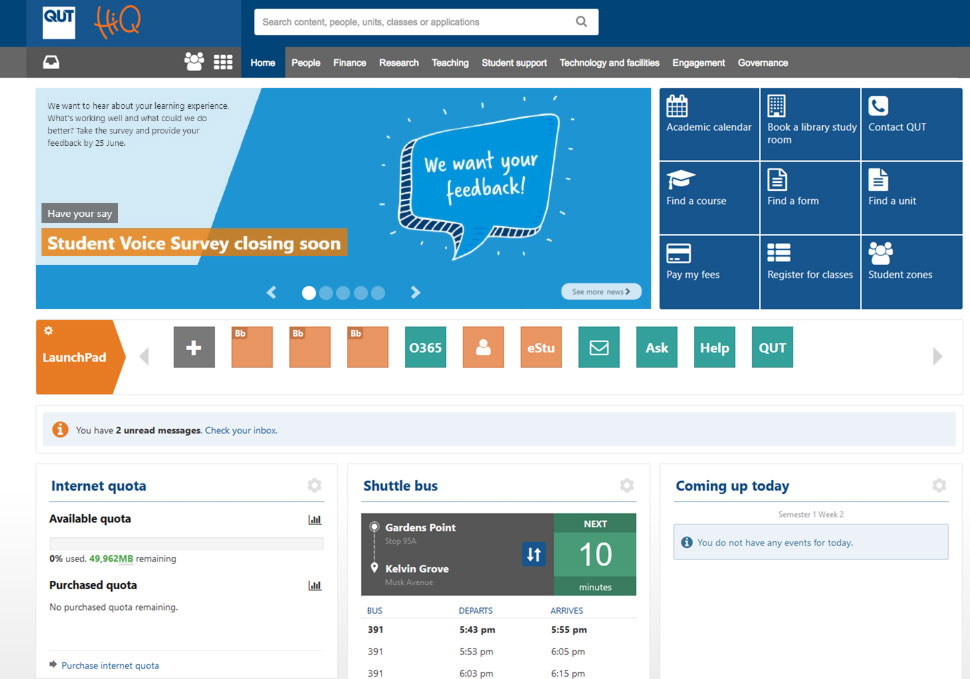Launch O365 from the LaunchPad

pyautogui.click(x=425, y=347)
